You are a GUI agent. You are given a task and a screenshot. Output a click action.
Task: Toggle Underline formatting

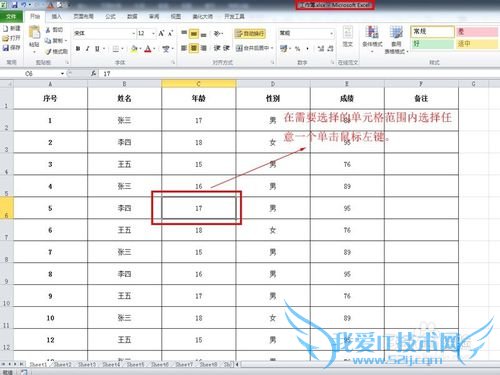click(97, 49)
